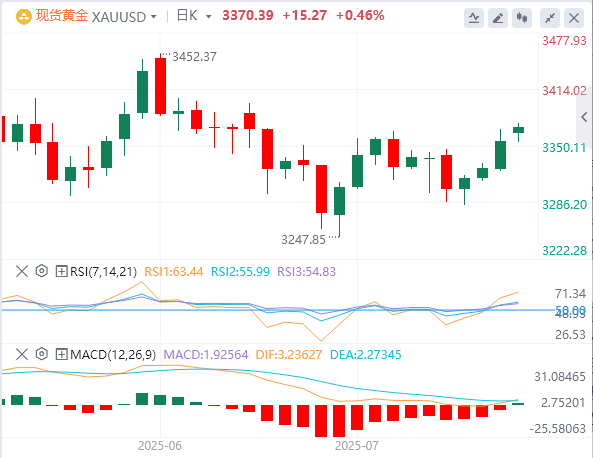Remove the RSI indicator panel
The height and width of the screenshot is (458, 593).
[22, 271]
